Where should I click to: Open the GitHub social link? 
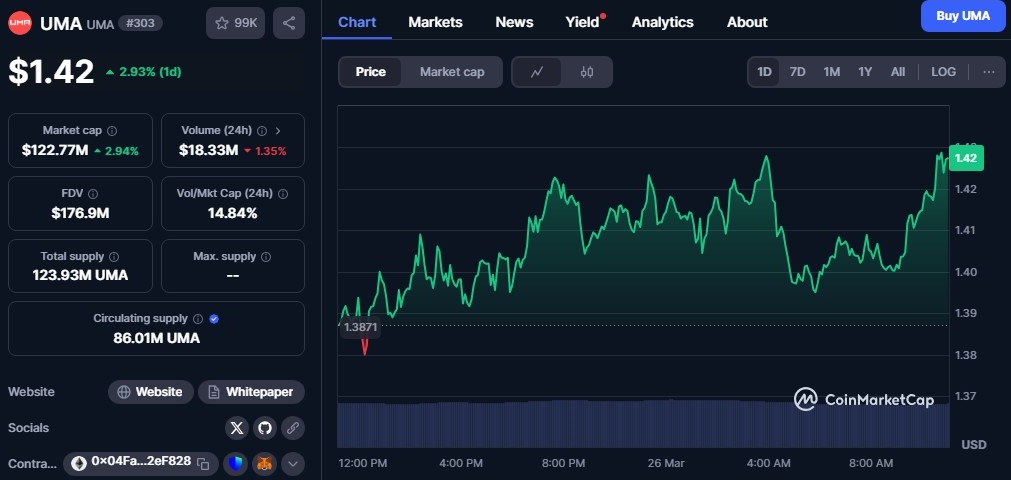(264, 428)
